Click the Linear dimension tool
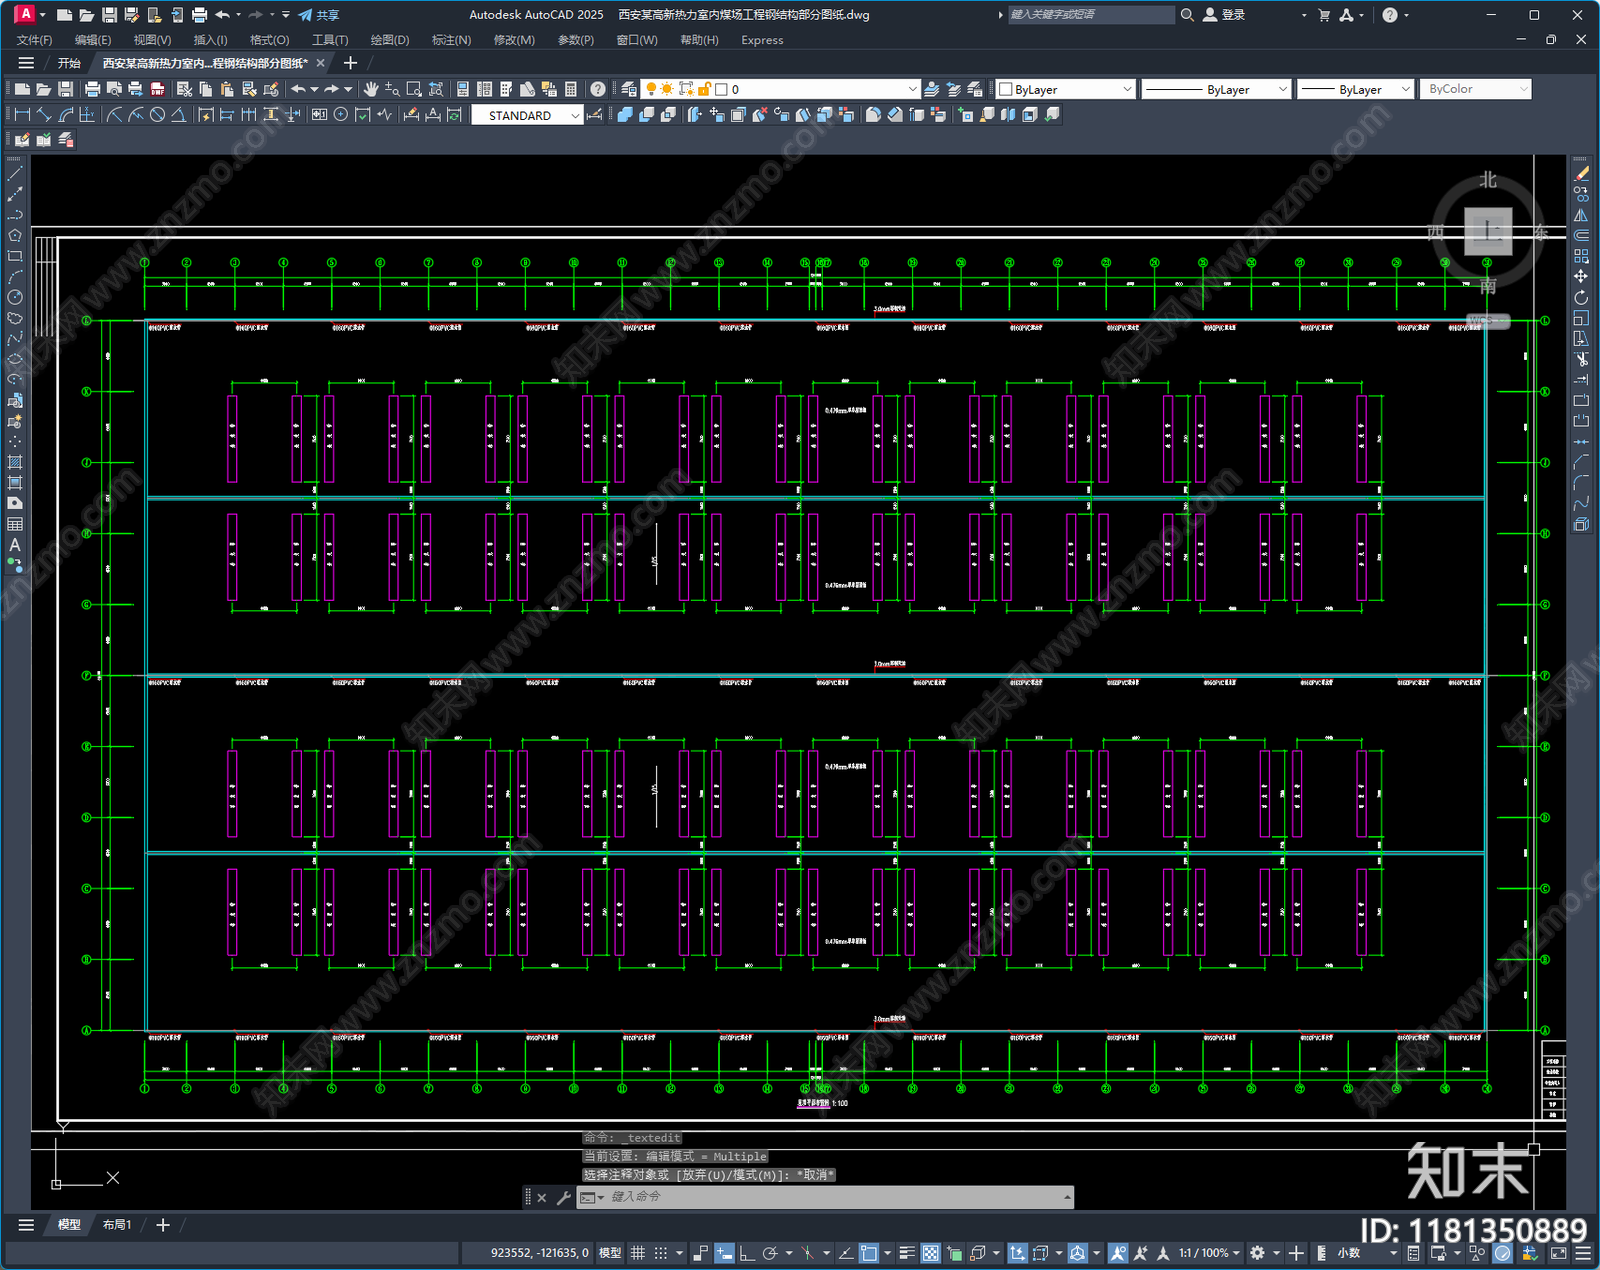This screenshot has height=1270, width=1600. [22, 115]
